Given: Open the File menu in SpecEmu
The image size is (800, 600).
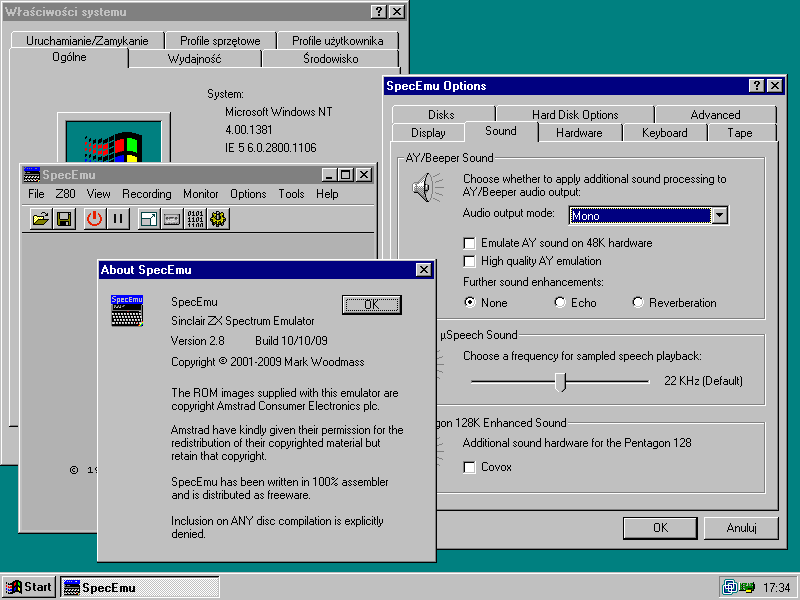Looking at the screenshot, I should (36, 194).
